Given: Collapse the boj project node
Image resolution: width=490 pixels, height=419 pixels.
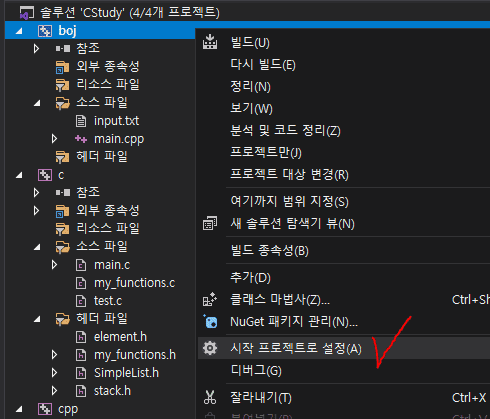Looking at the screenshot, I should coord(19,31).
